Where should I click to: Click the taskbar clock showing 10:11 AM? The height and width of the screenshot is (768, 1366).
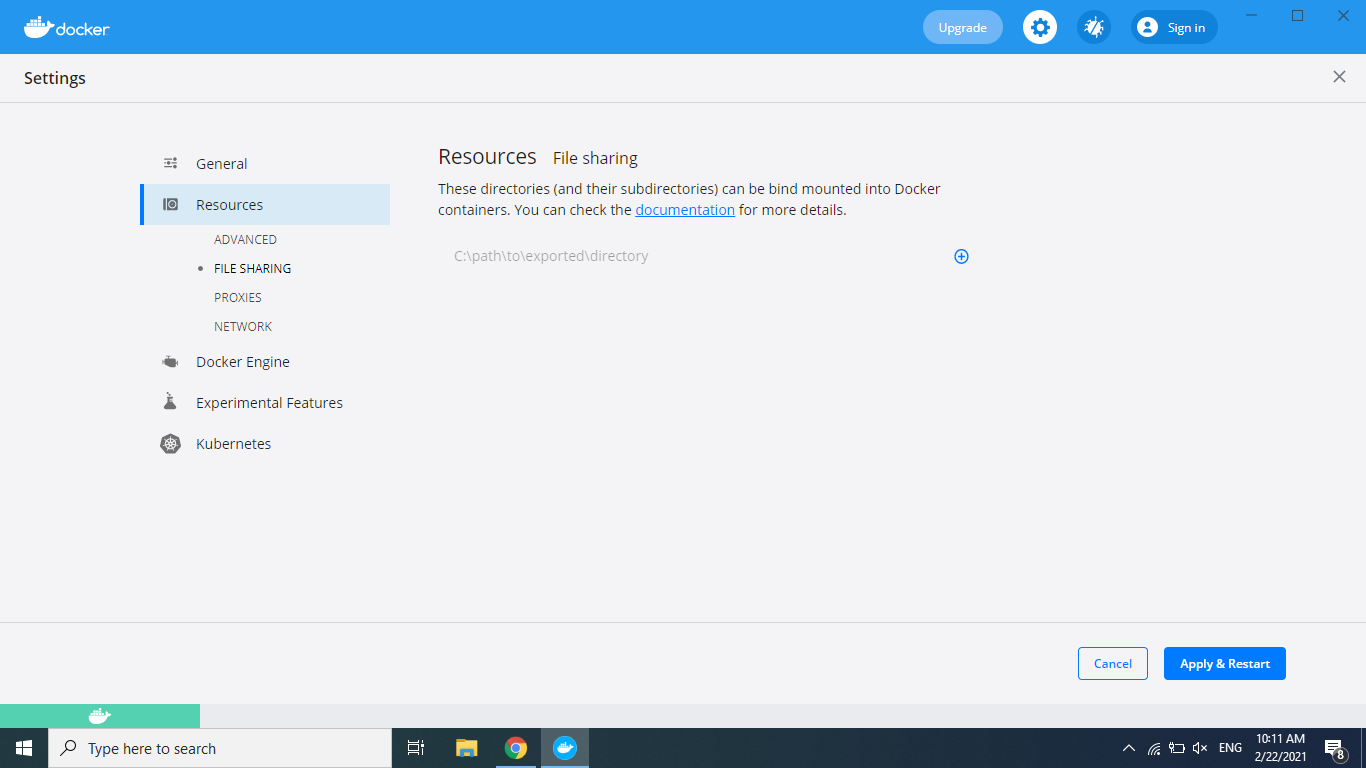tap(1280, 748)
